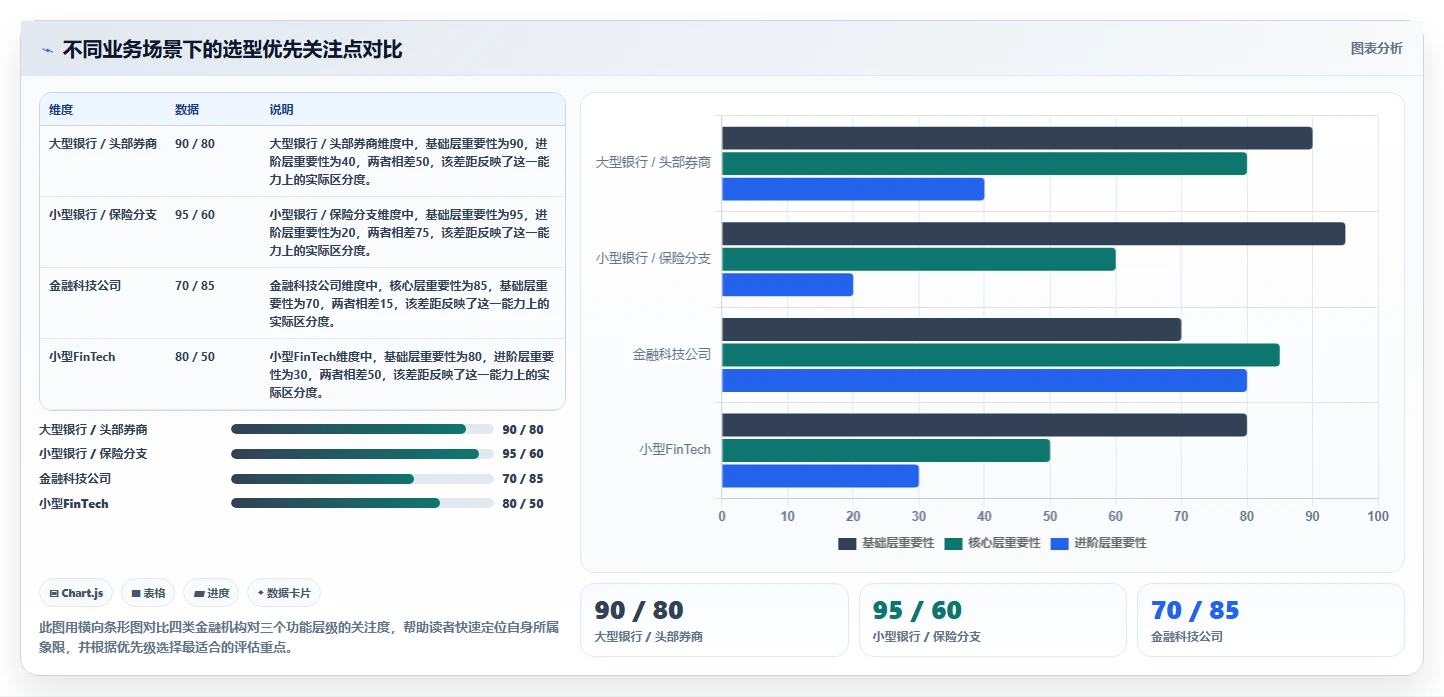
Task: Click table value 80 / 50
Action: pos(195,357)
